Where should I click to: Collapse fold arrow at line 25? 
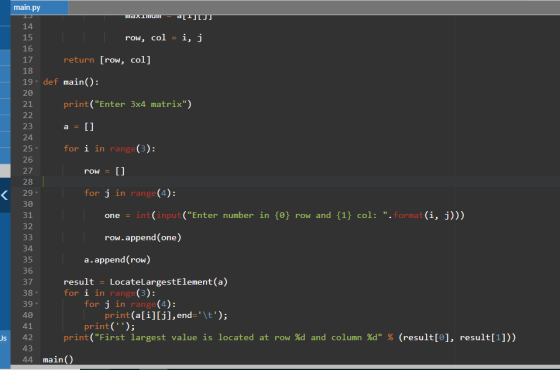tap(36, 148)
